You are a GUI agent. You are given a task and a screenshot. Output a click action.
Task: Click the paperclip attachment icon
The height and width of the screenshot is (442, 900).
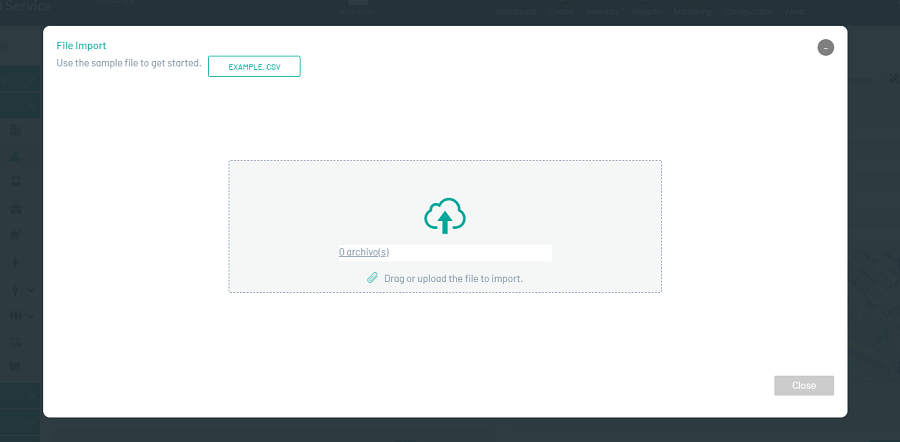pyautogui.click(x=373, y=278)
